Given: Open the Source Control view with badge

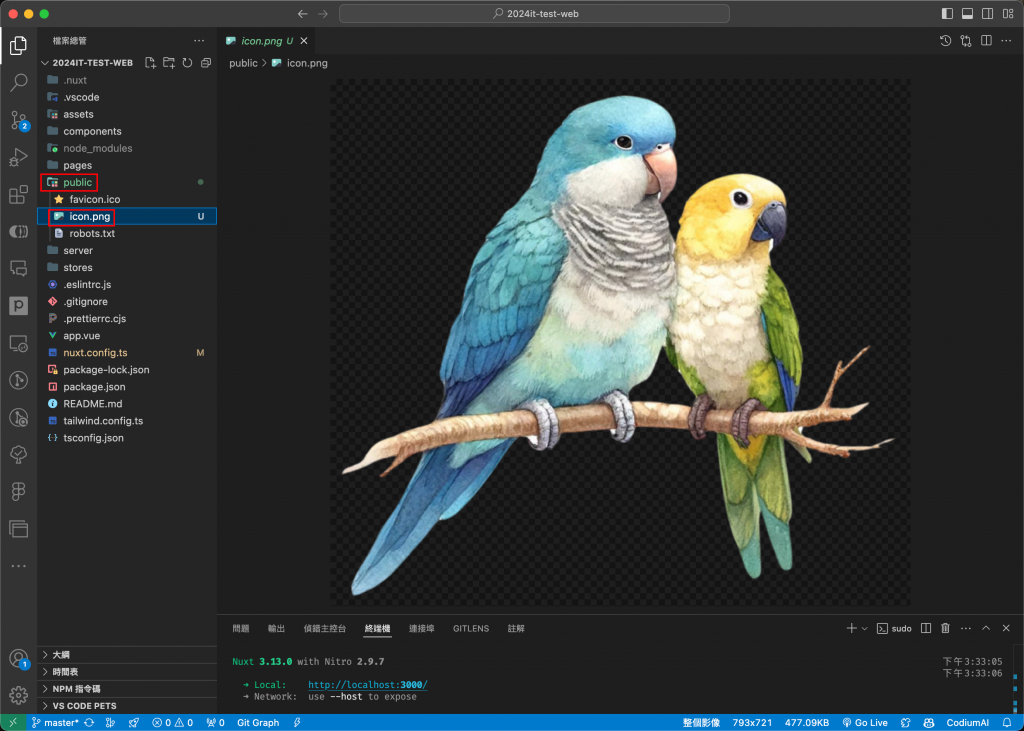Looking at the screenshot, I should [18, 121].
